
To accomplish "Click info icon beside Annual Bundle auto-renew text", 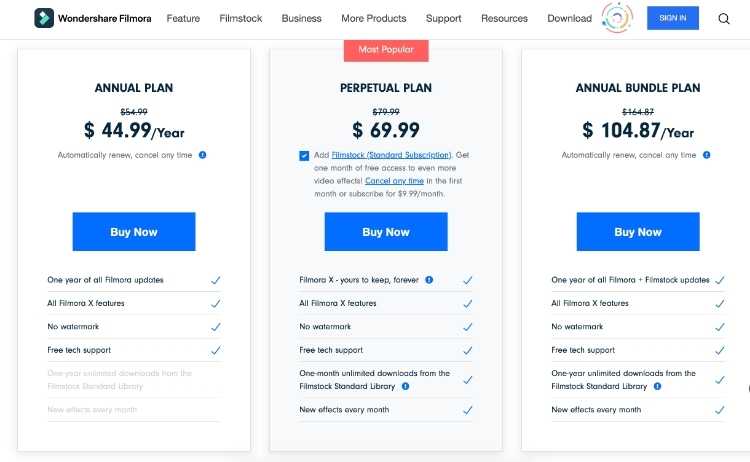I will tap(706, 155).
